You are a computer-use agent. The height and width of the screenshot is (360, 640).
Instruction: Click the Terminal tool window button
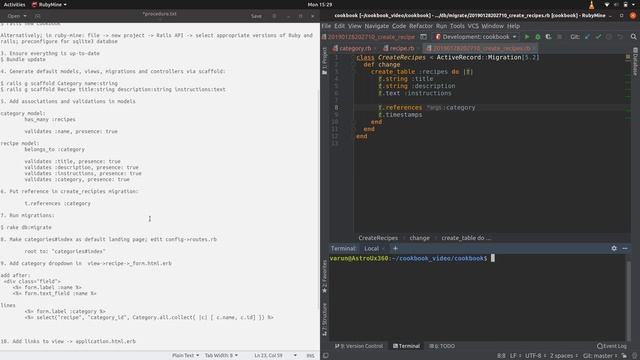[407, 346]
